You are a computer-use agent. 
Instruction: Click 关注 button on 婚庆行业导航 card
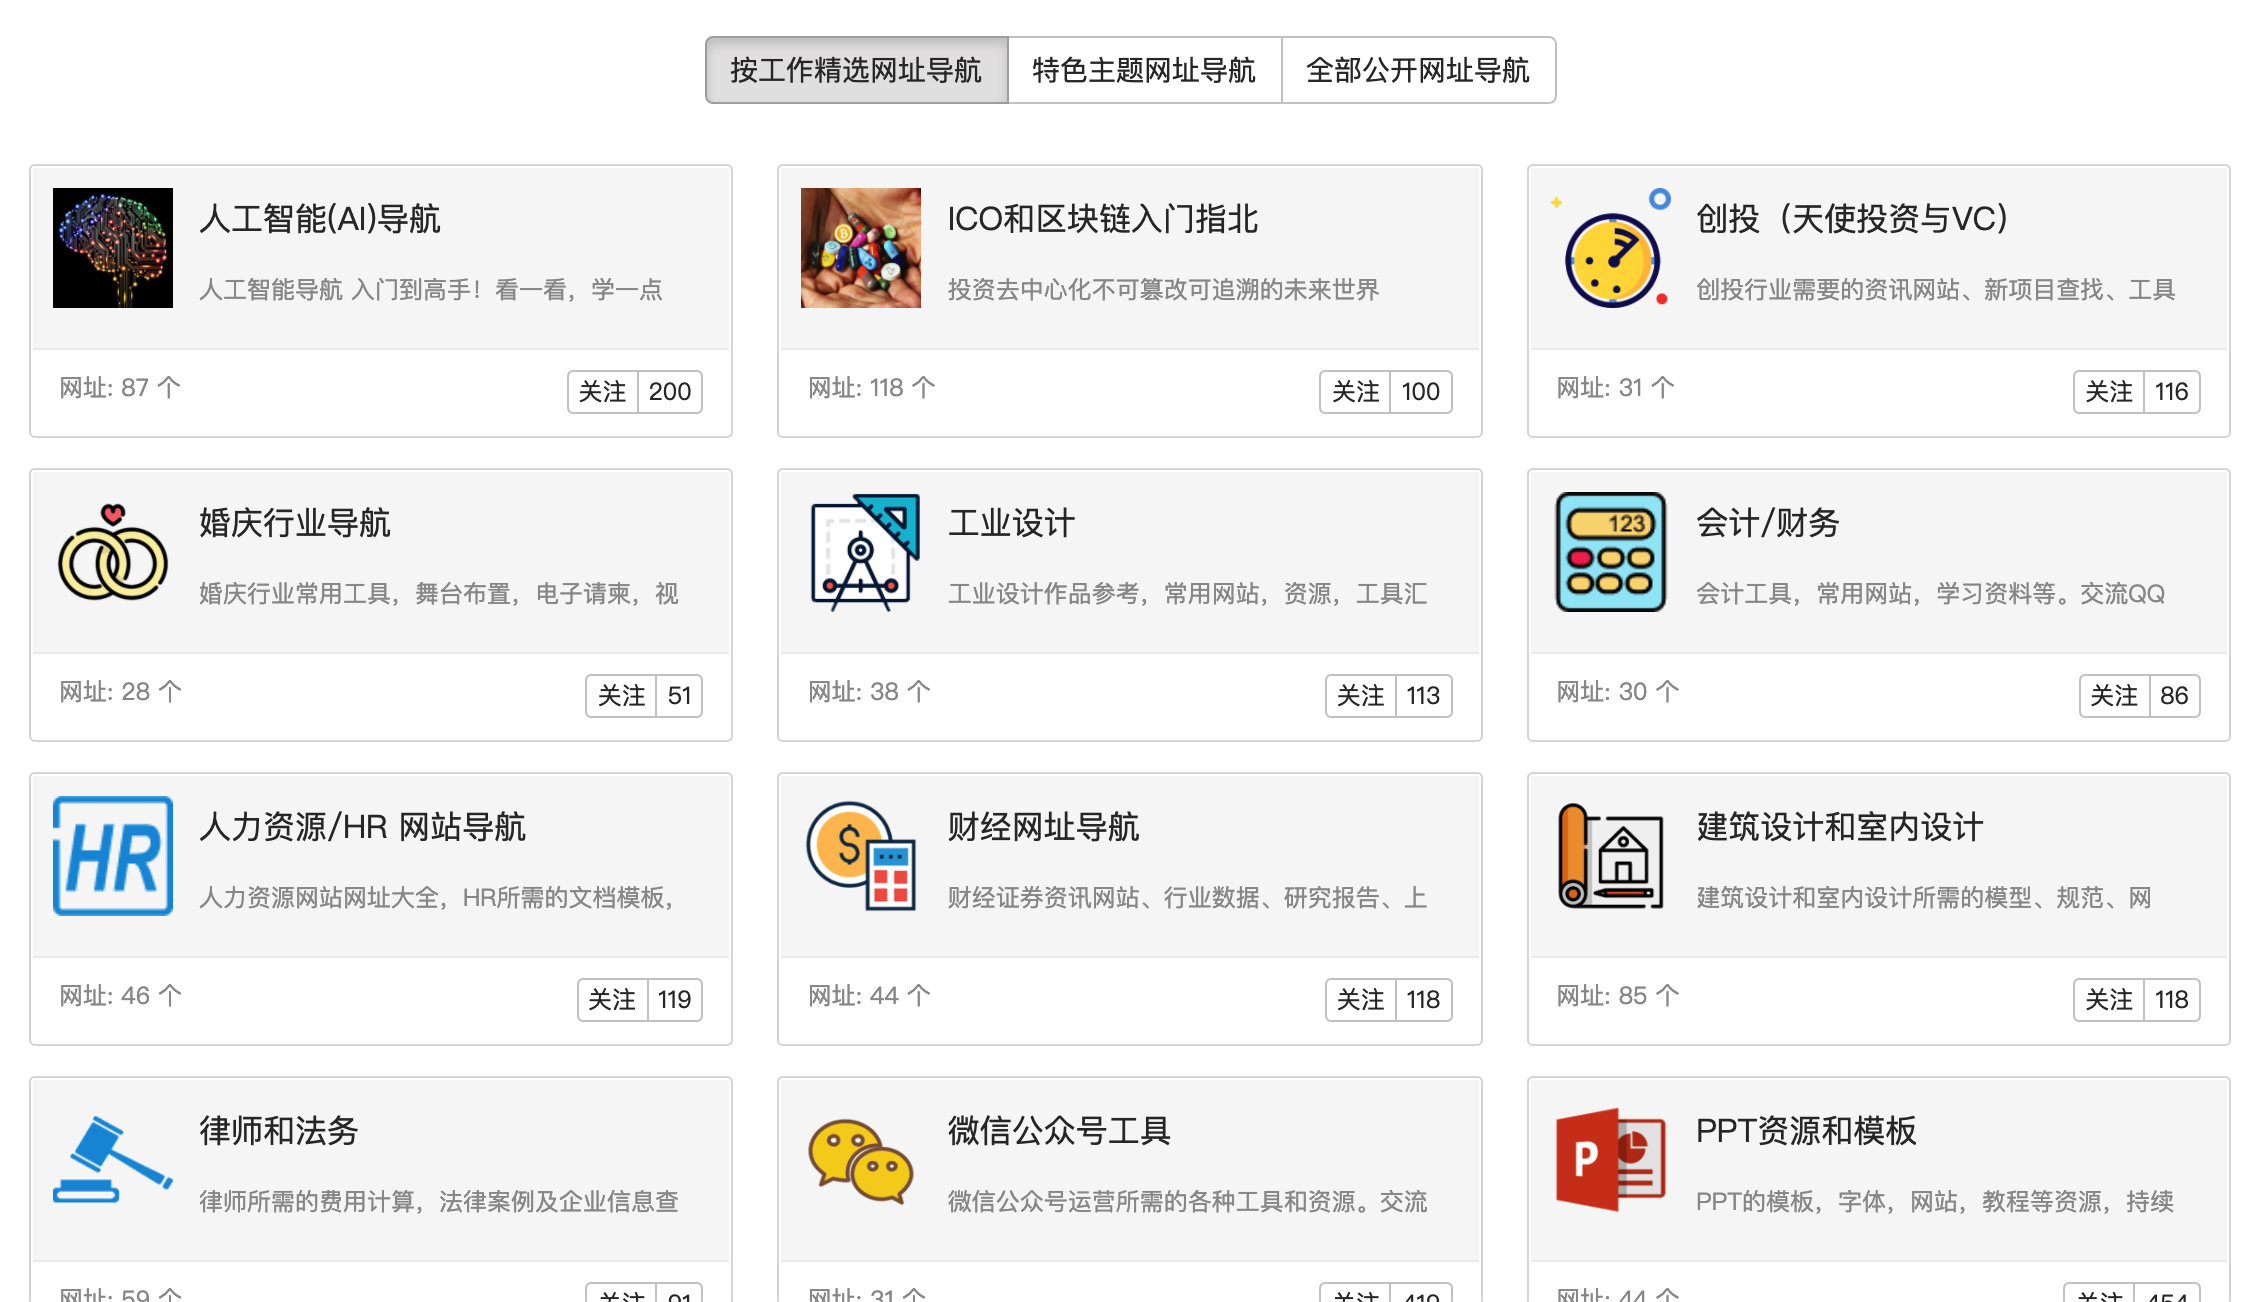(620, 696)
